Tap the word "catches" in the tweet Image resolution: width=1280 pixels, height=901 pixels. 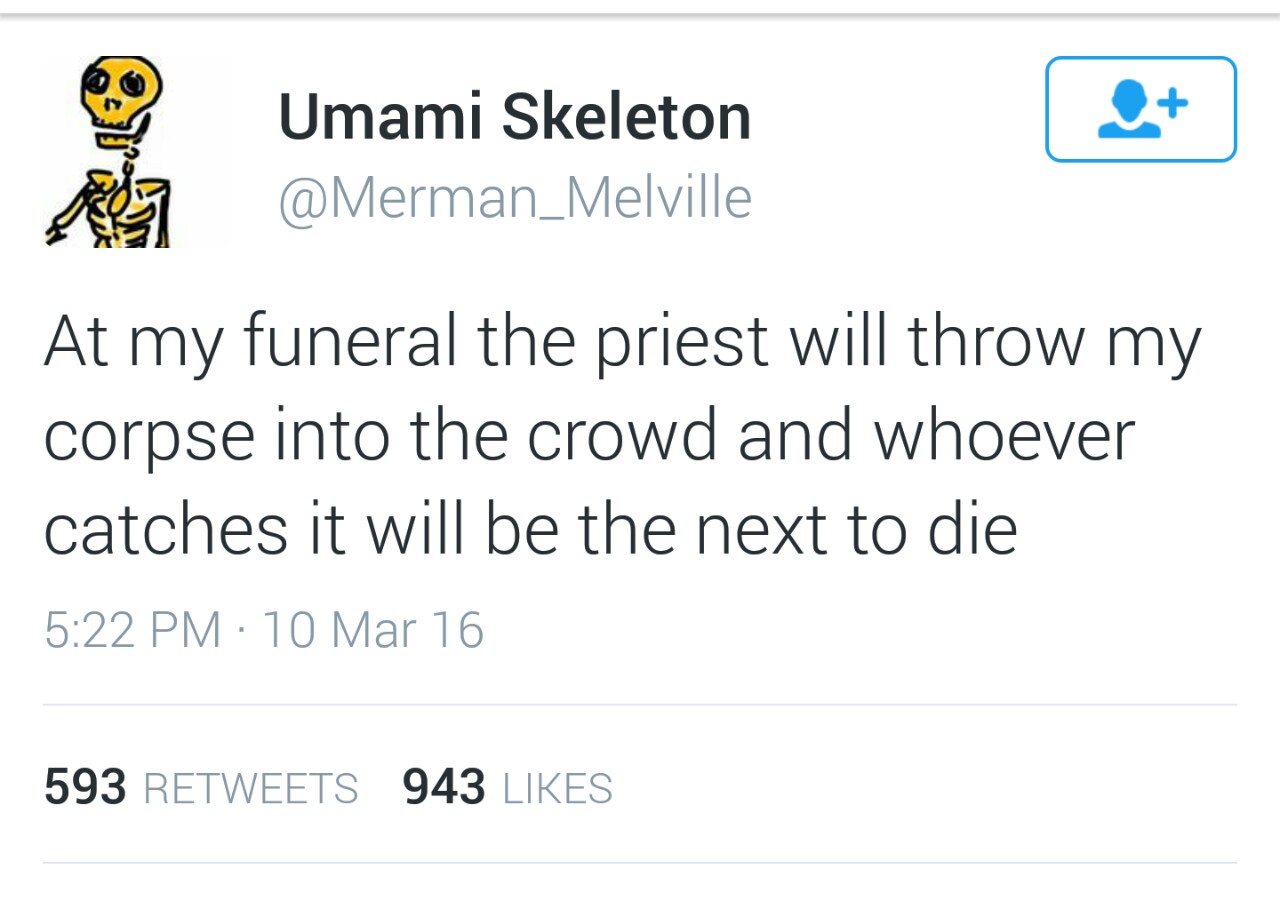coord(166,531)
